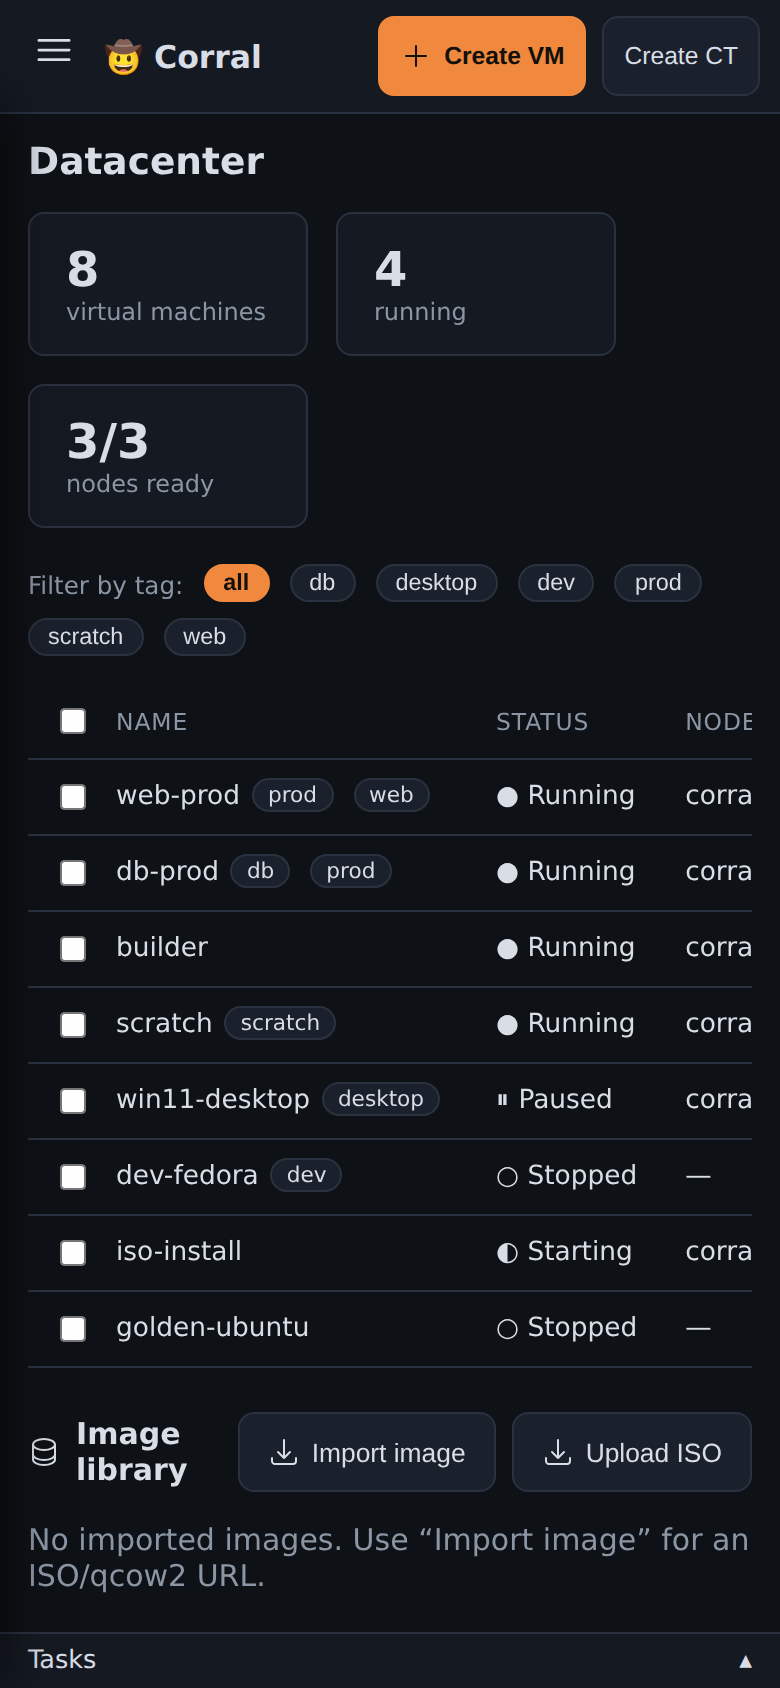The width and height of the screenshot is (780, 1688).
Task: Click the desktop tag in win11-desktop row
Action: 381,1099
